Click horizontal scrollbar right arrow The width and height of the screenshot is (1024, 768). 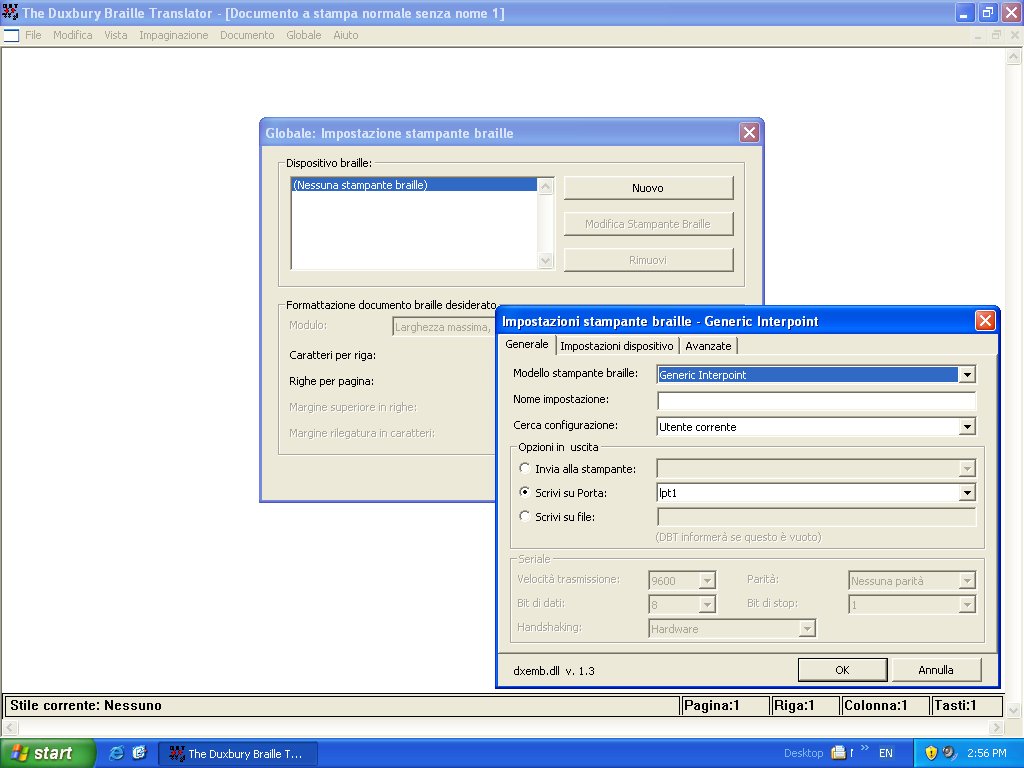tap(996, 727)
